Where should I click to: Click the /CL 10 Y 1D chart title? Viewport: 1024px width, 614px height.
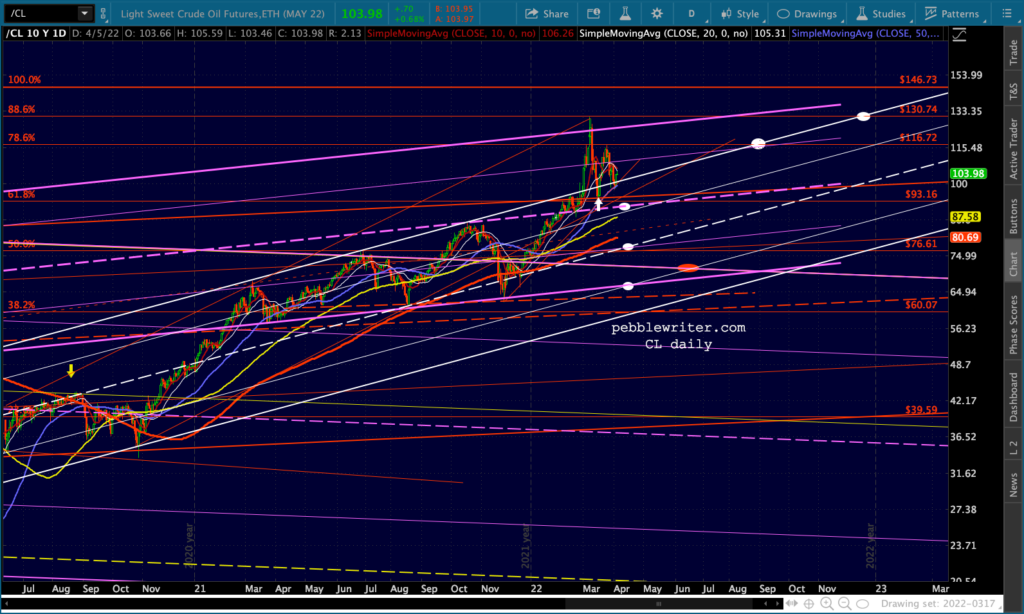[x=36, y=33]
